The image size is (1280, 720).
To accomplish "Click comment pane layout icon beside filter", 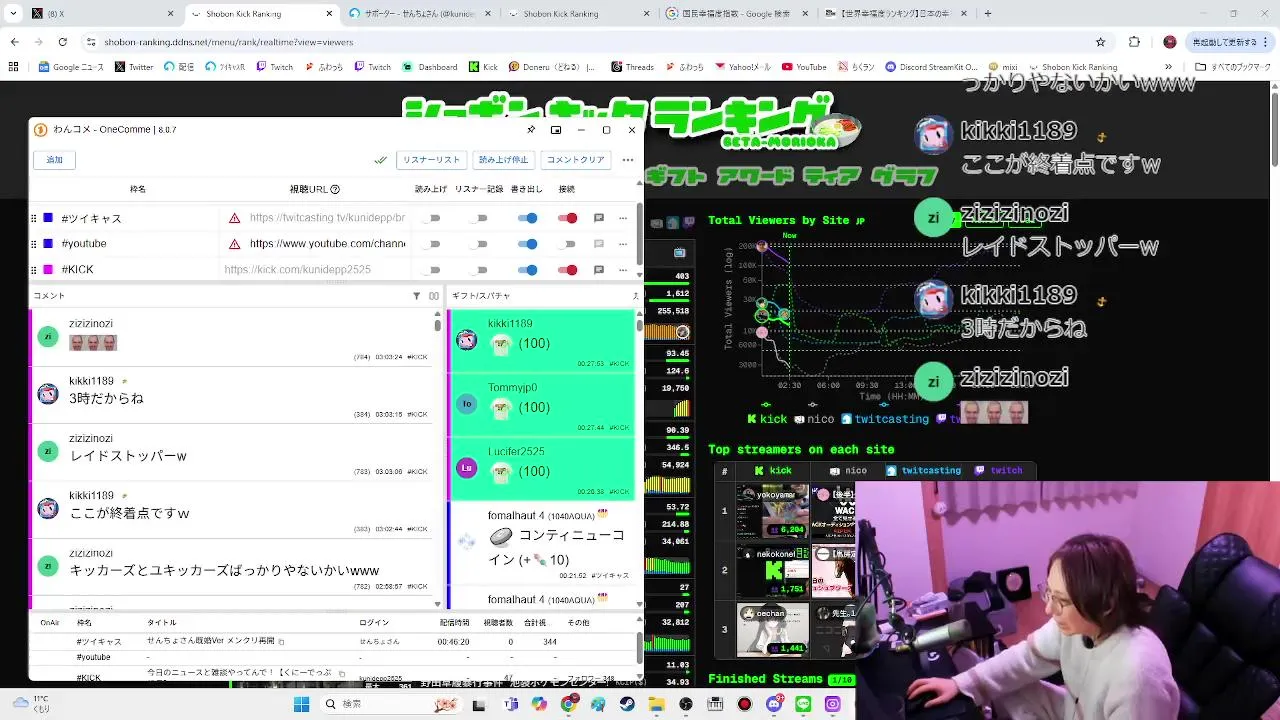I will pyautogui.click(x=434, y=296).
